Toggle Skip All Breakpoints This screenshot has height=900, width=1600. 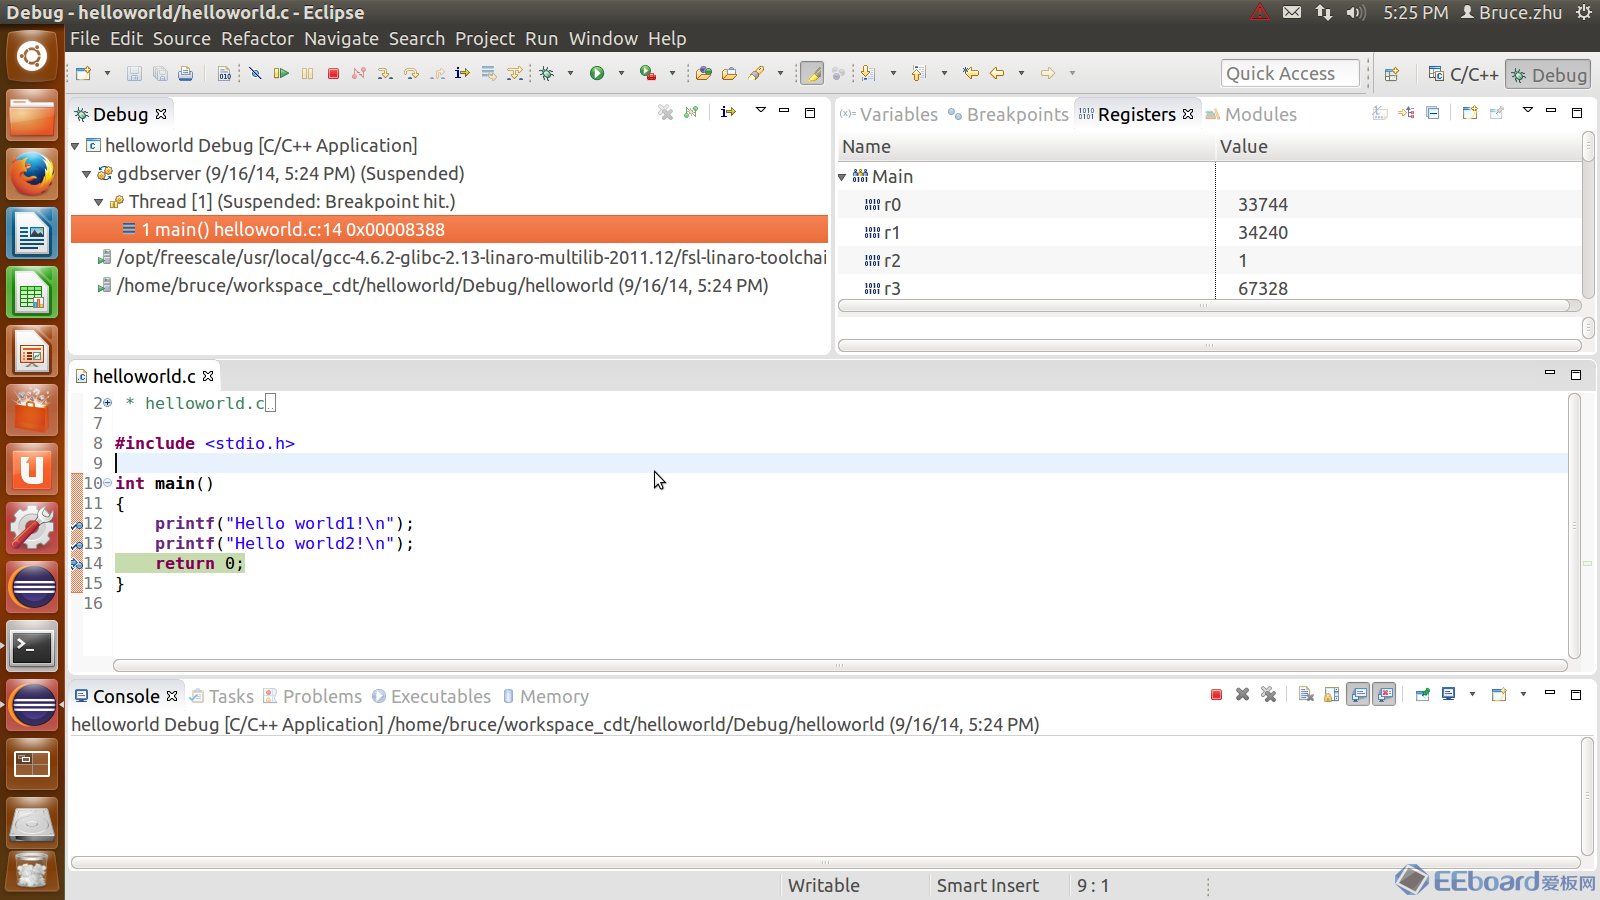[255, 73]
